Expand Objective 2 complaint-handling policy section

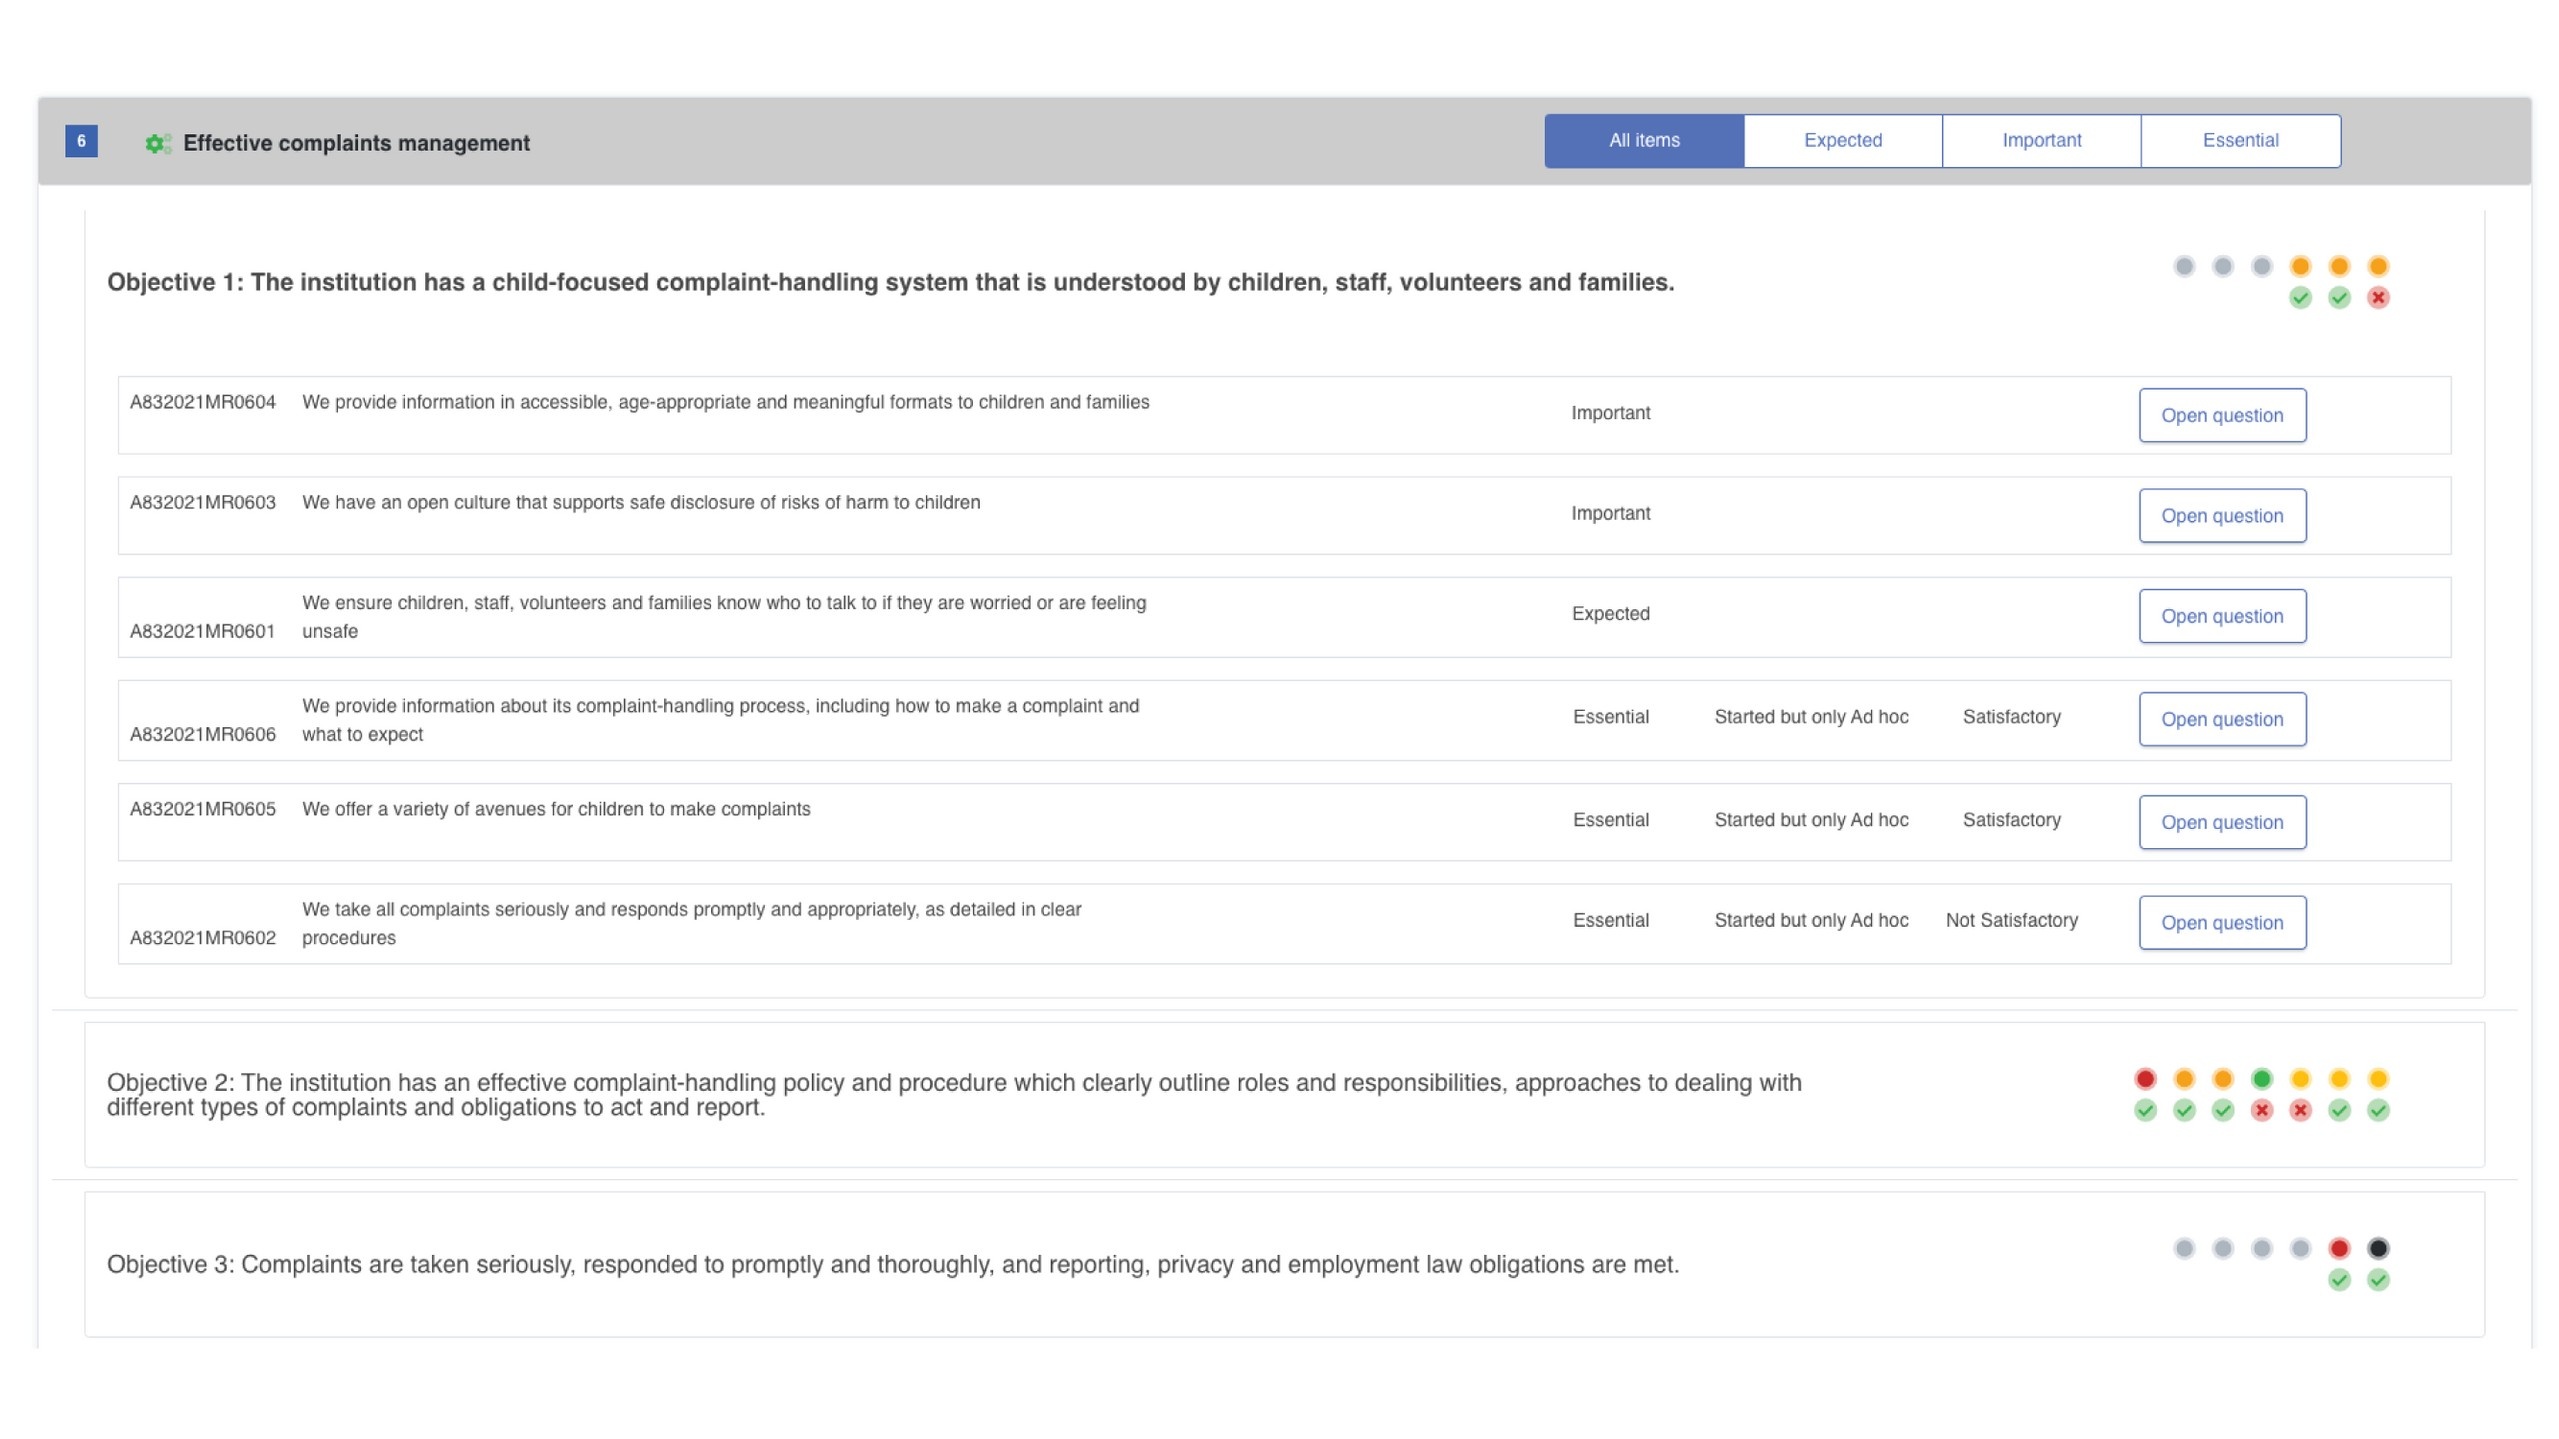click(x=953, y=1095)
